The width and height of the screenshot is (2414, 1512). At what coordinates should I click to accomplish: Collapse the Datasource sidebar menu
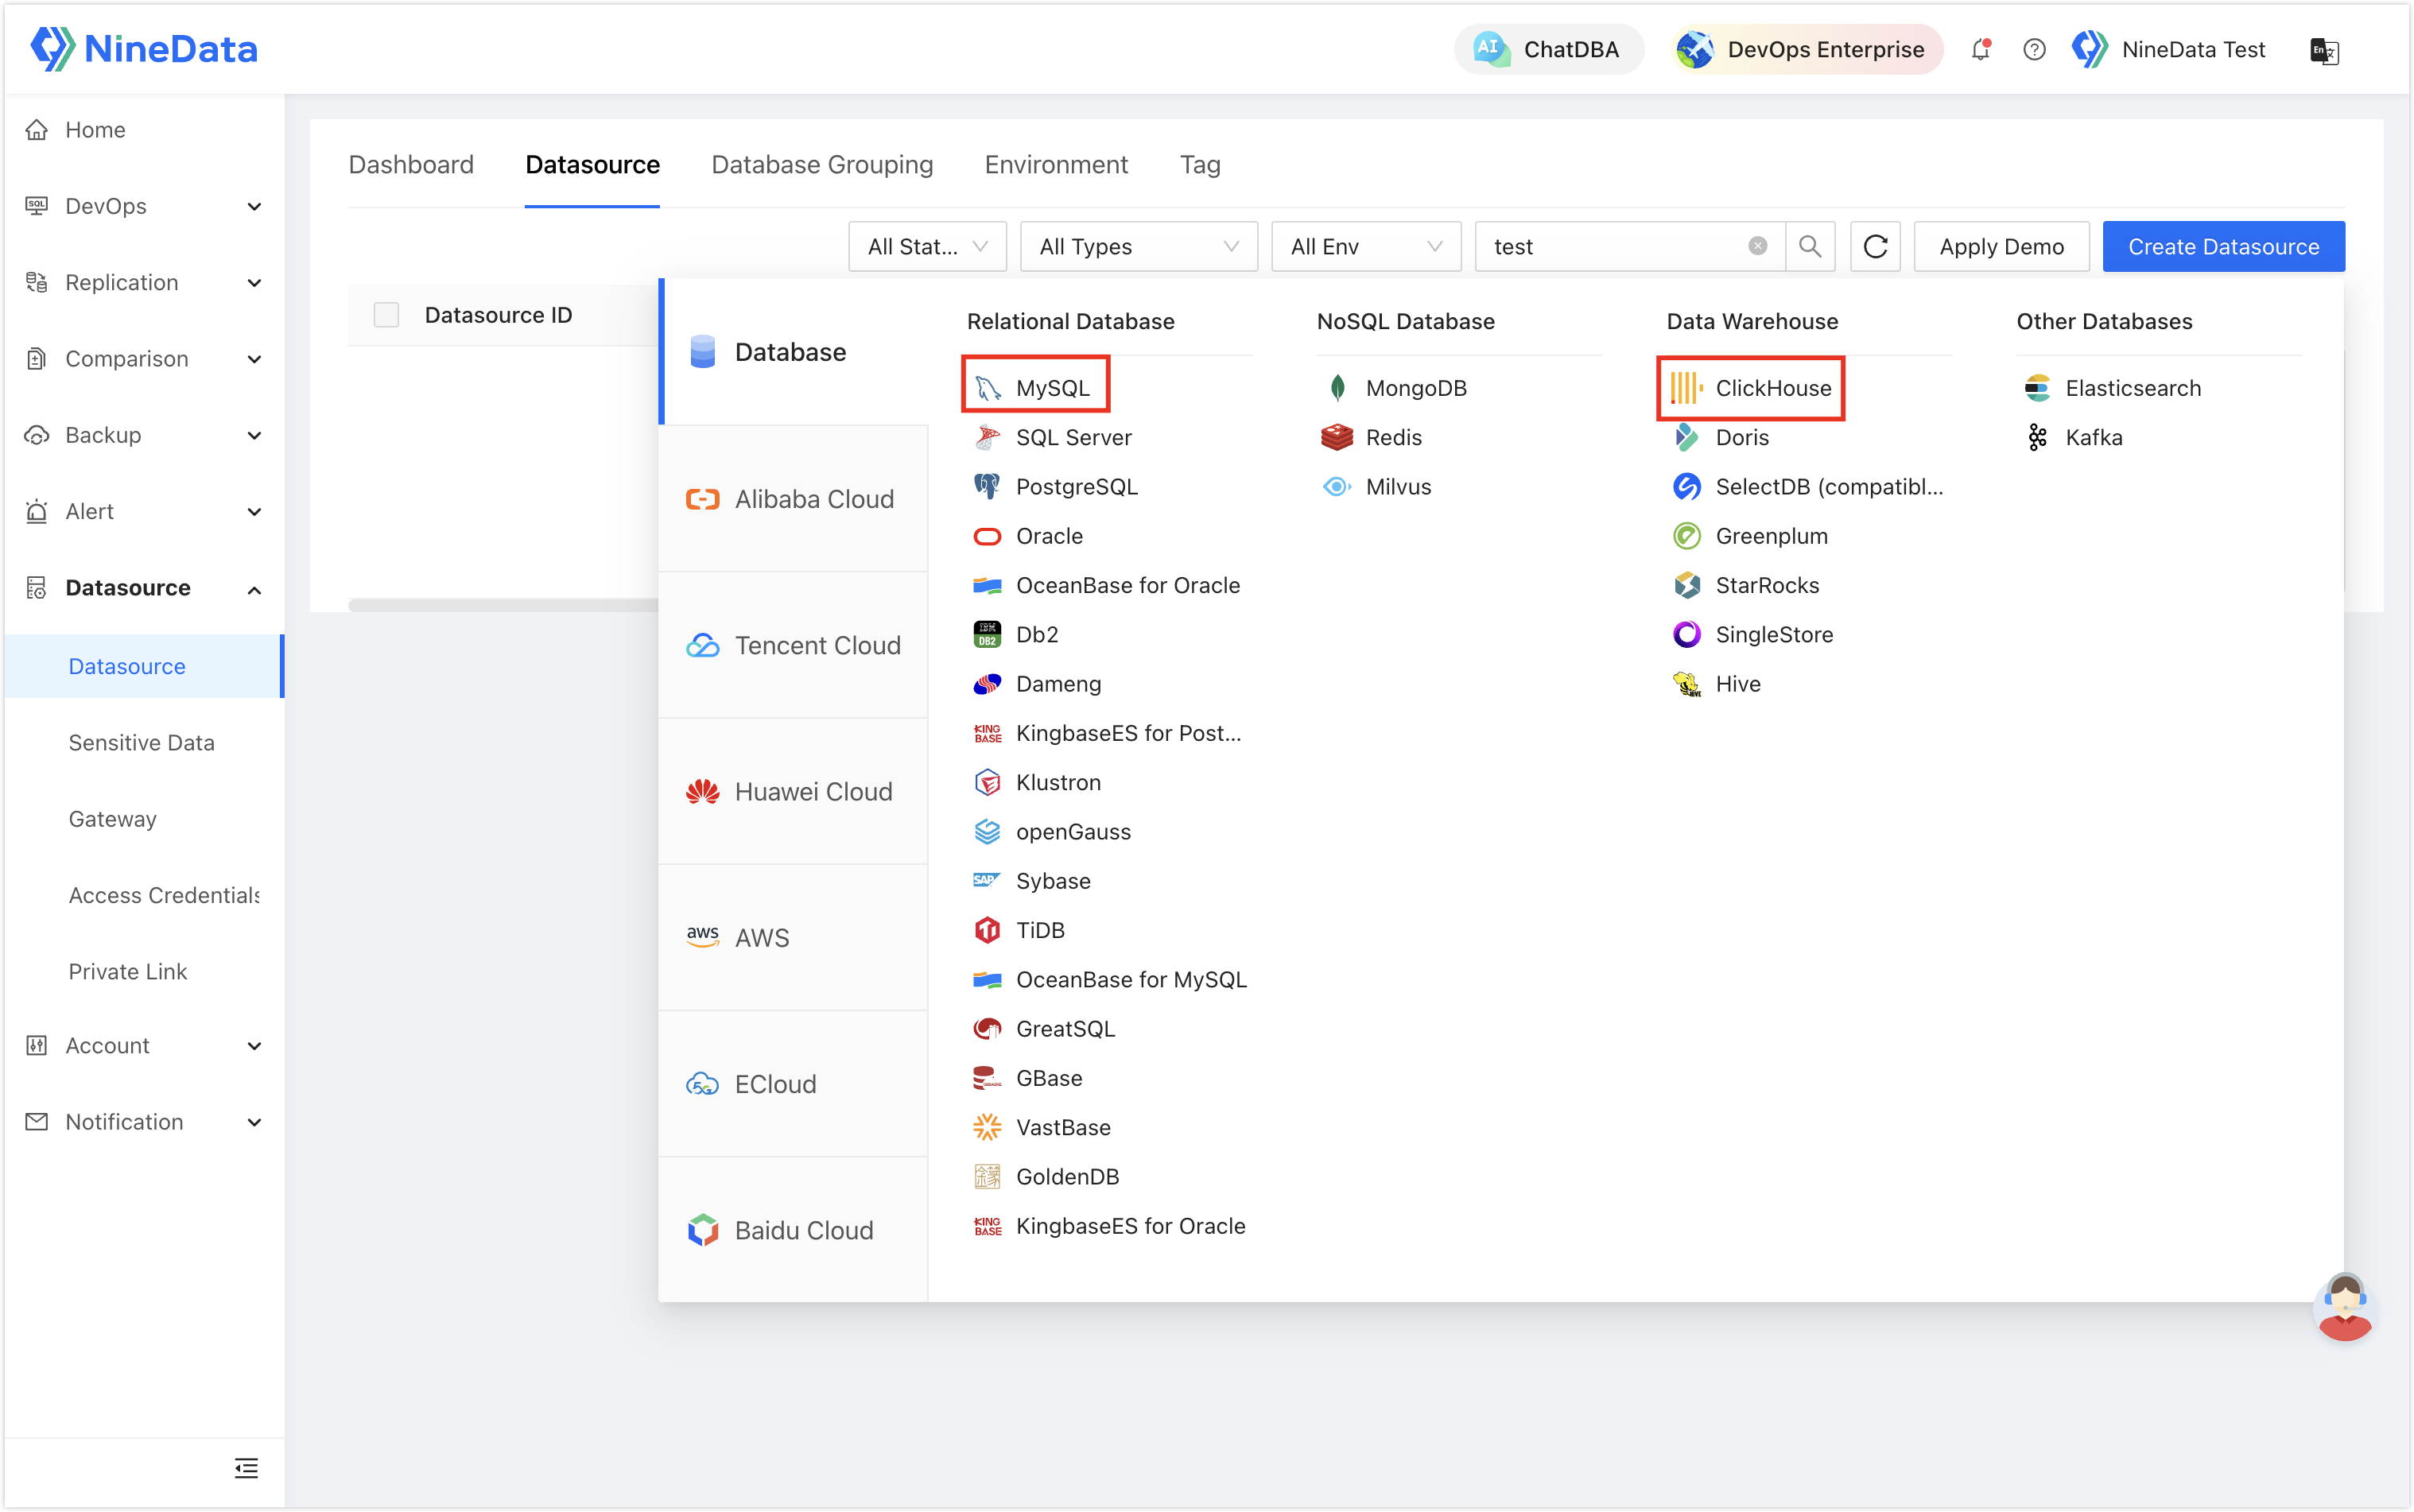[144, 588]
